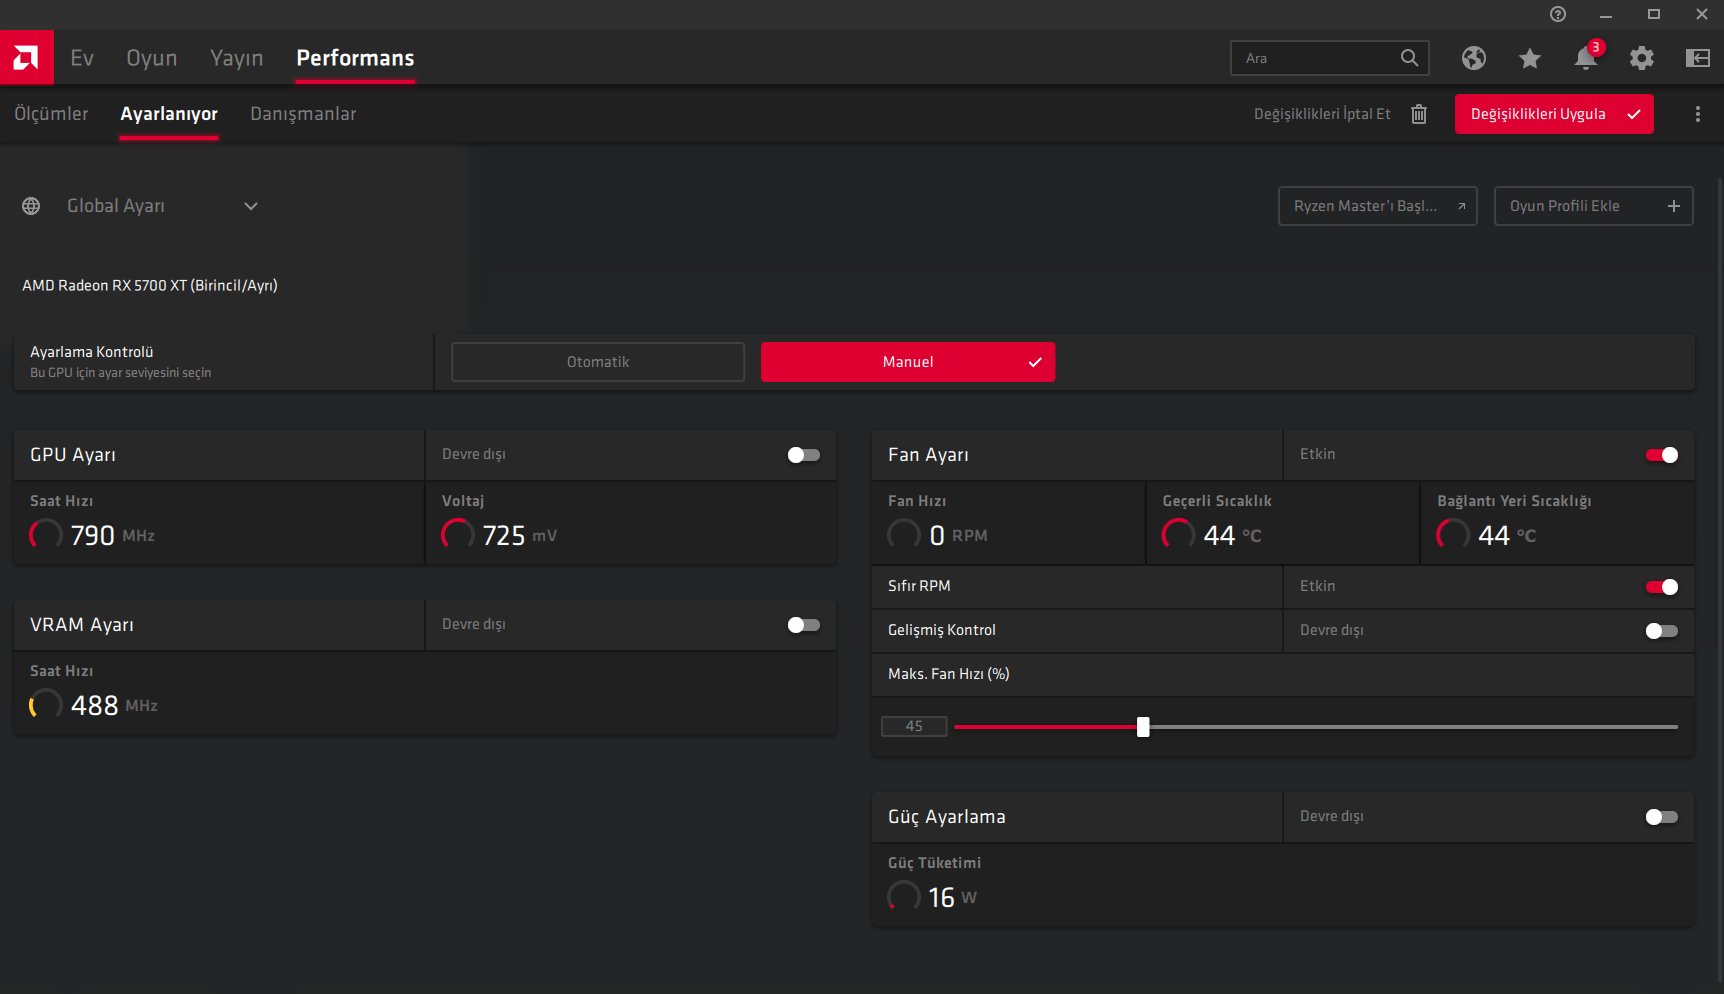Enable the VRAM Ayarı toggle
The image size is (1724, 994).
804,625
